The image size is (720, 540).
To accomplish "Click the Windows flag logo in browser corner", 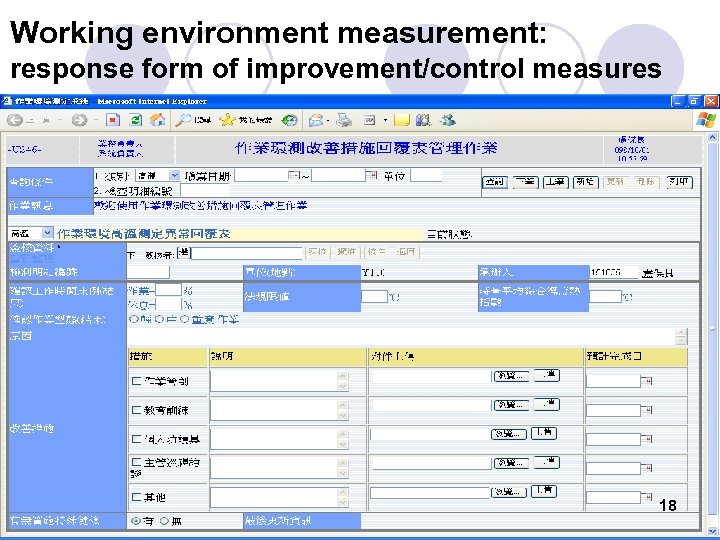I will pyautogui.click(x=705, y=120).
